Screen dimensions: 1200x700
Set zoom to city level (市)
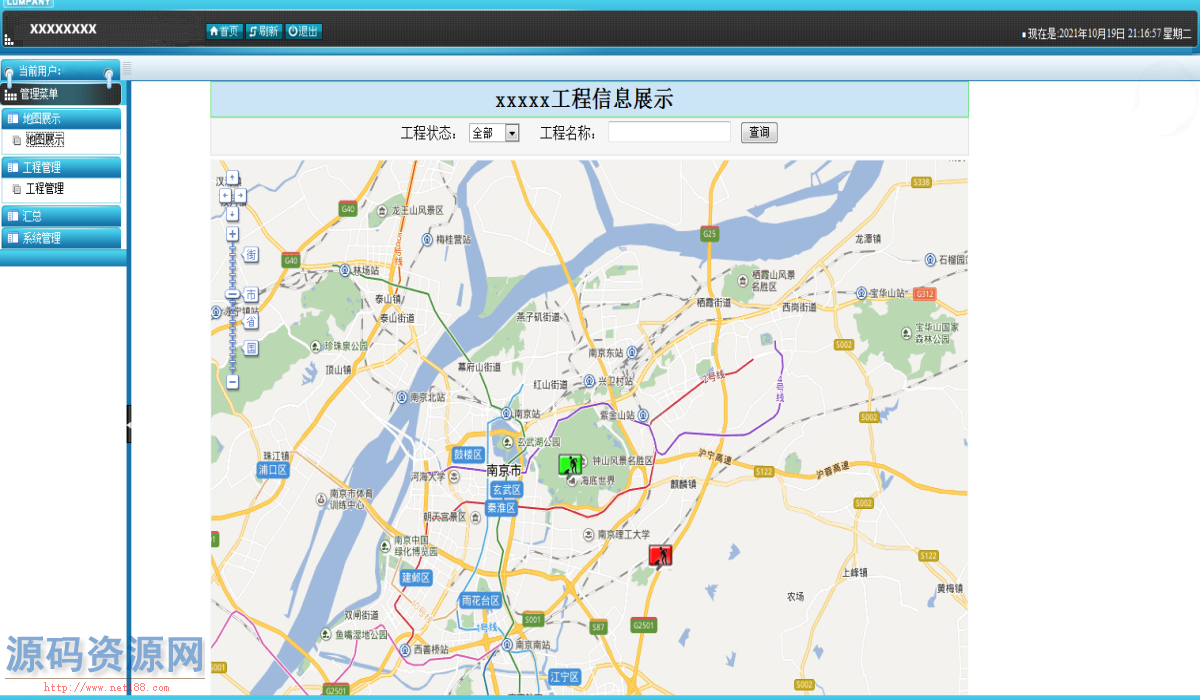click(251, 294)
